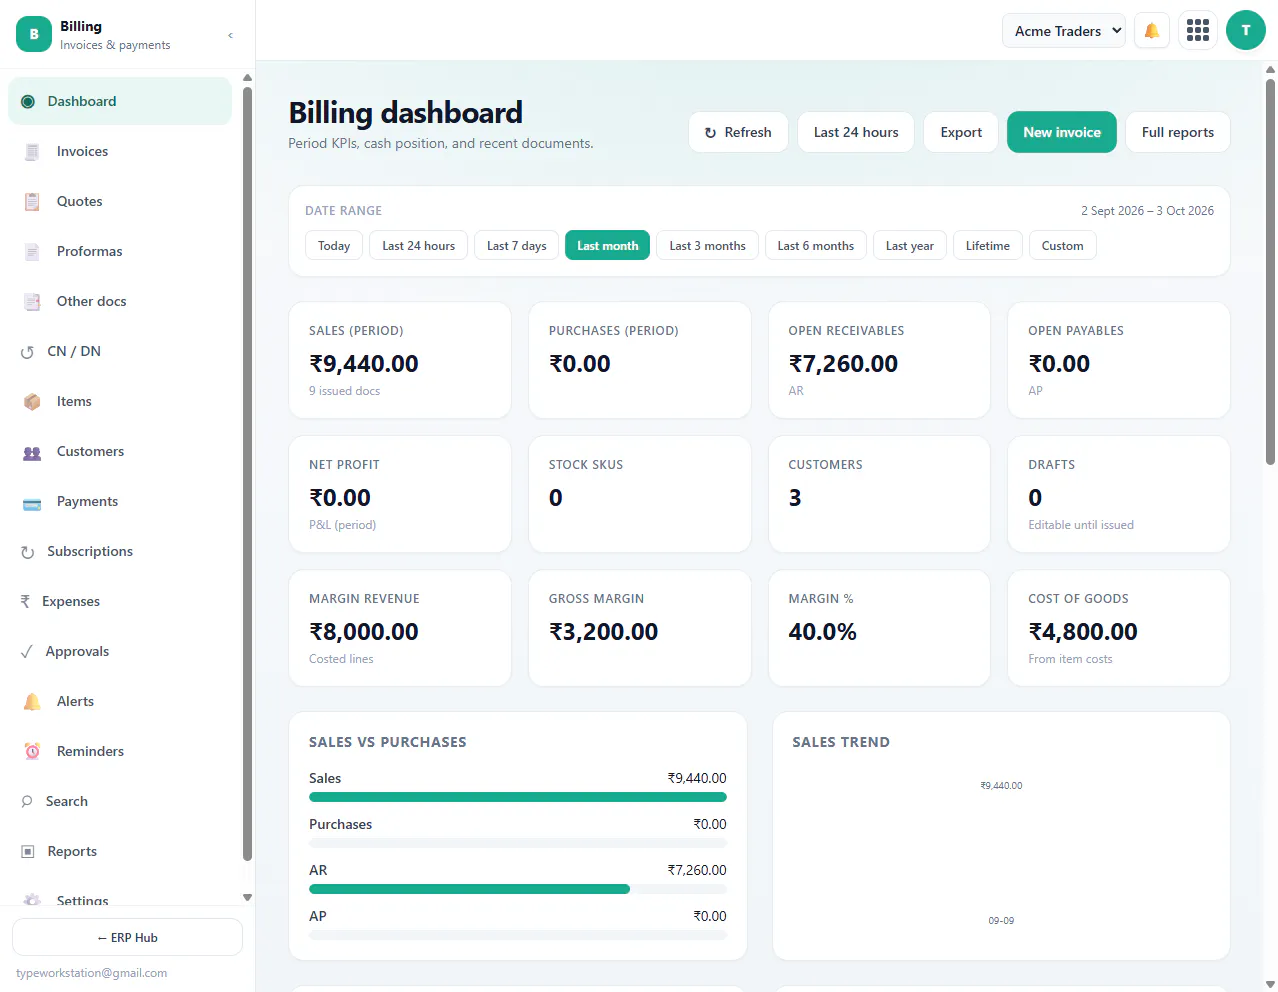Refresh the billing dashboard
1278x992 pixels.
point(738,132)
